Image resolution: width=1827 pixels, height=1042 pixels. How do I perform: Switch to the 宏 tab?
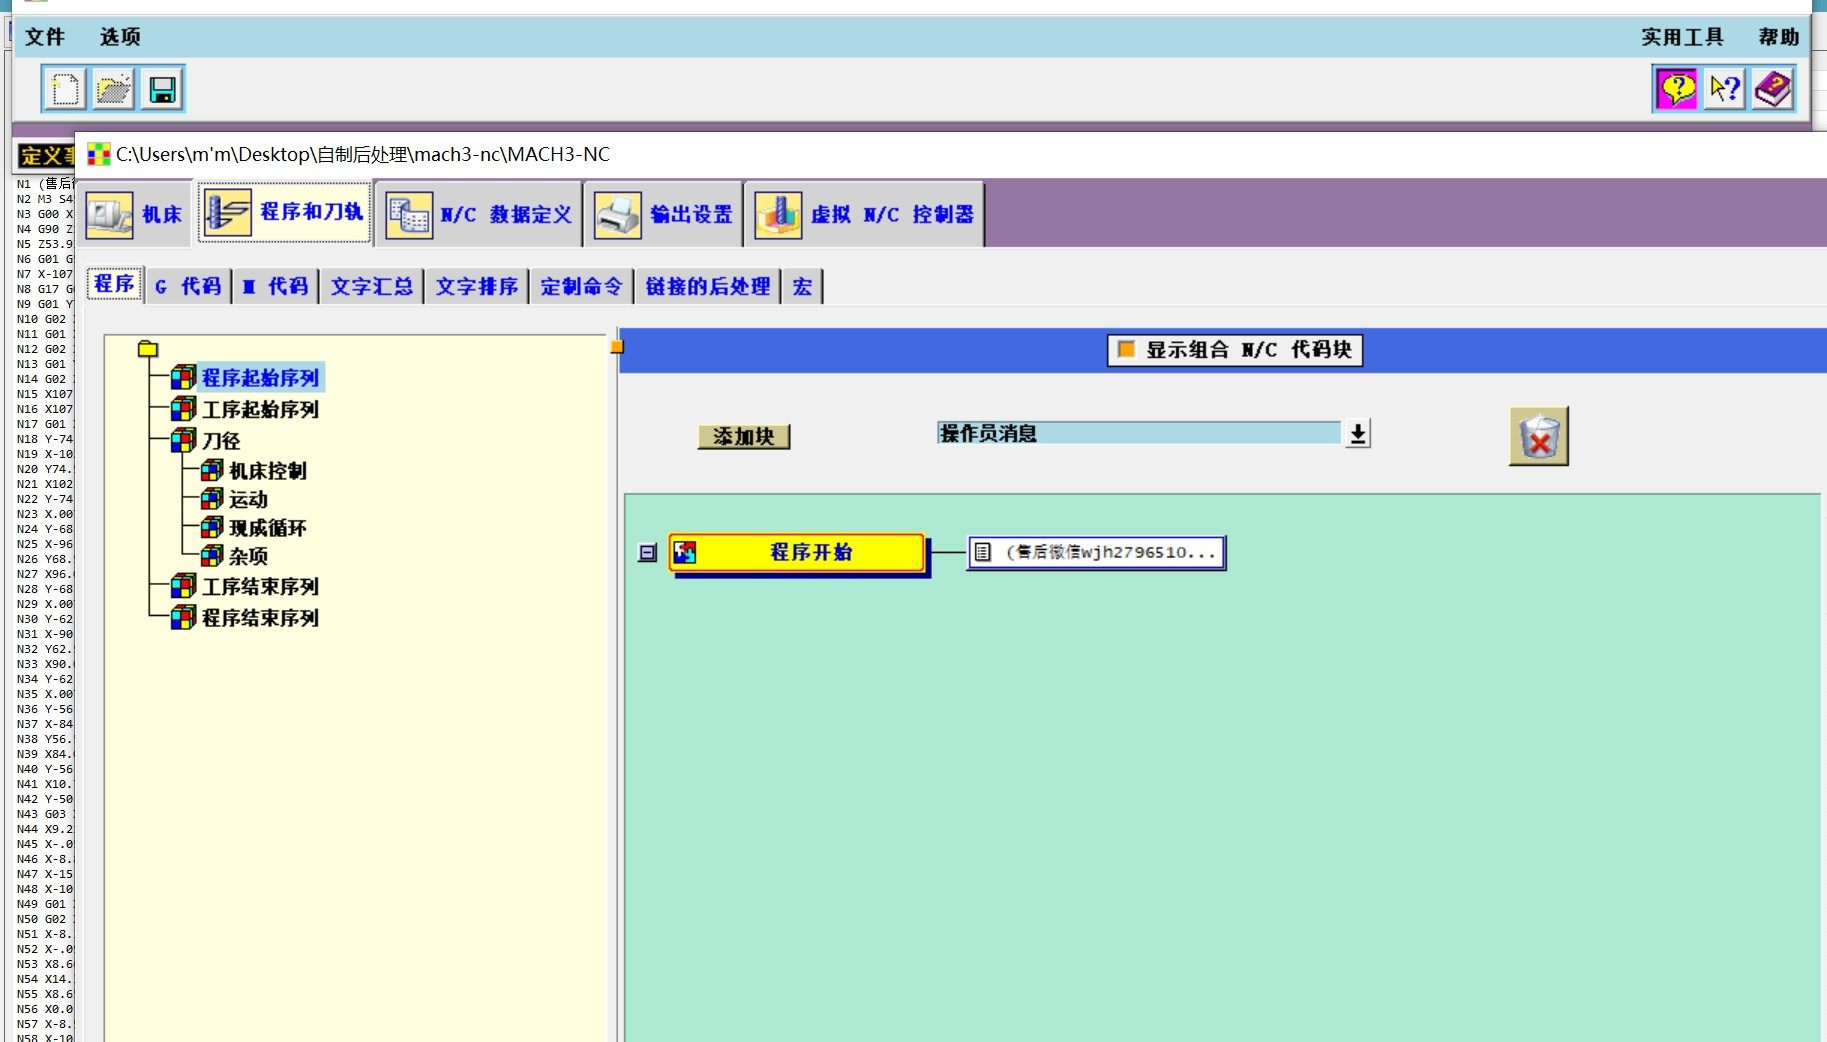(x=802, y=287)
